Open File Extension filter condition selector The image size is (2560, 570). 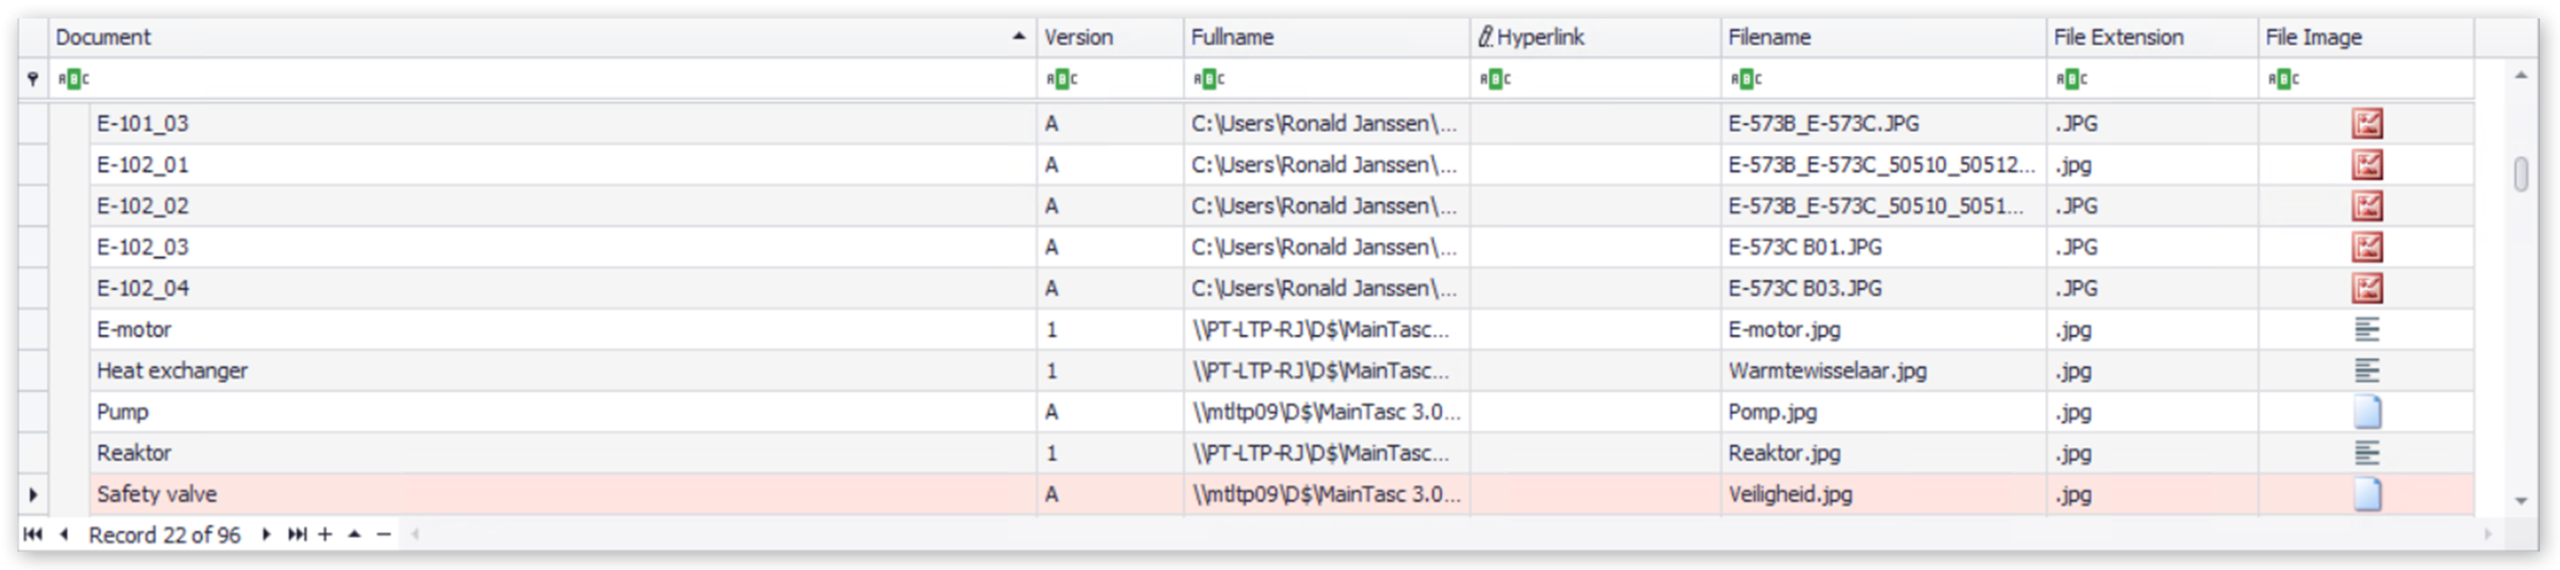(2071, 79)
